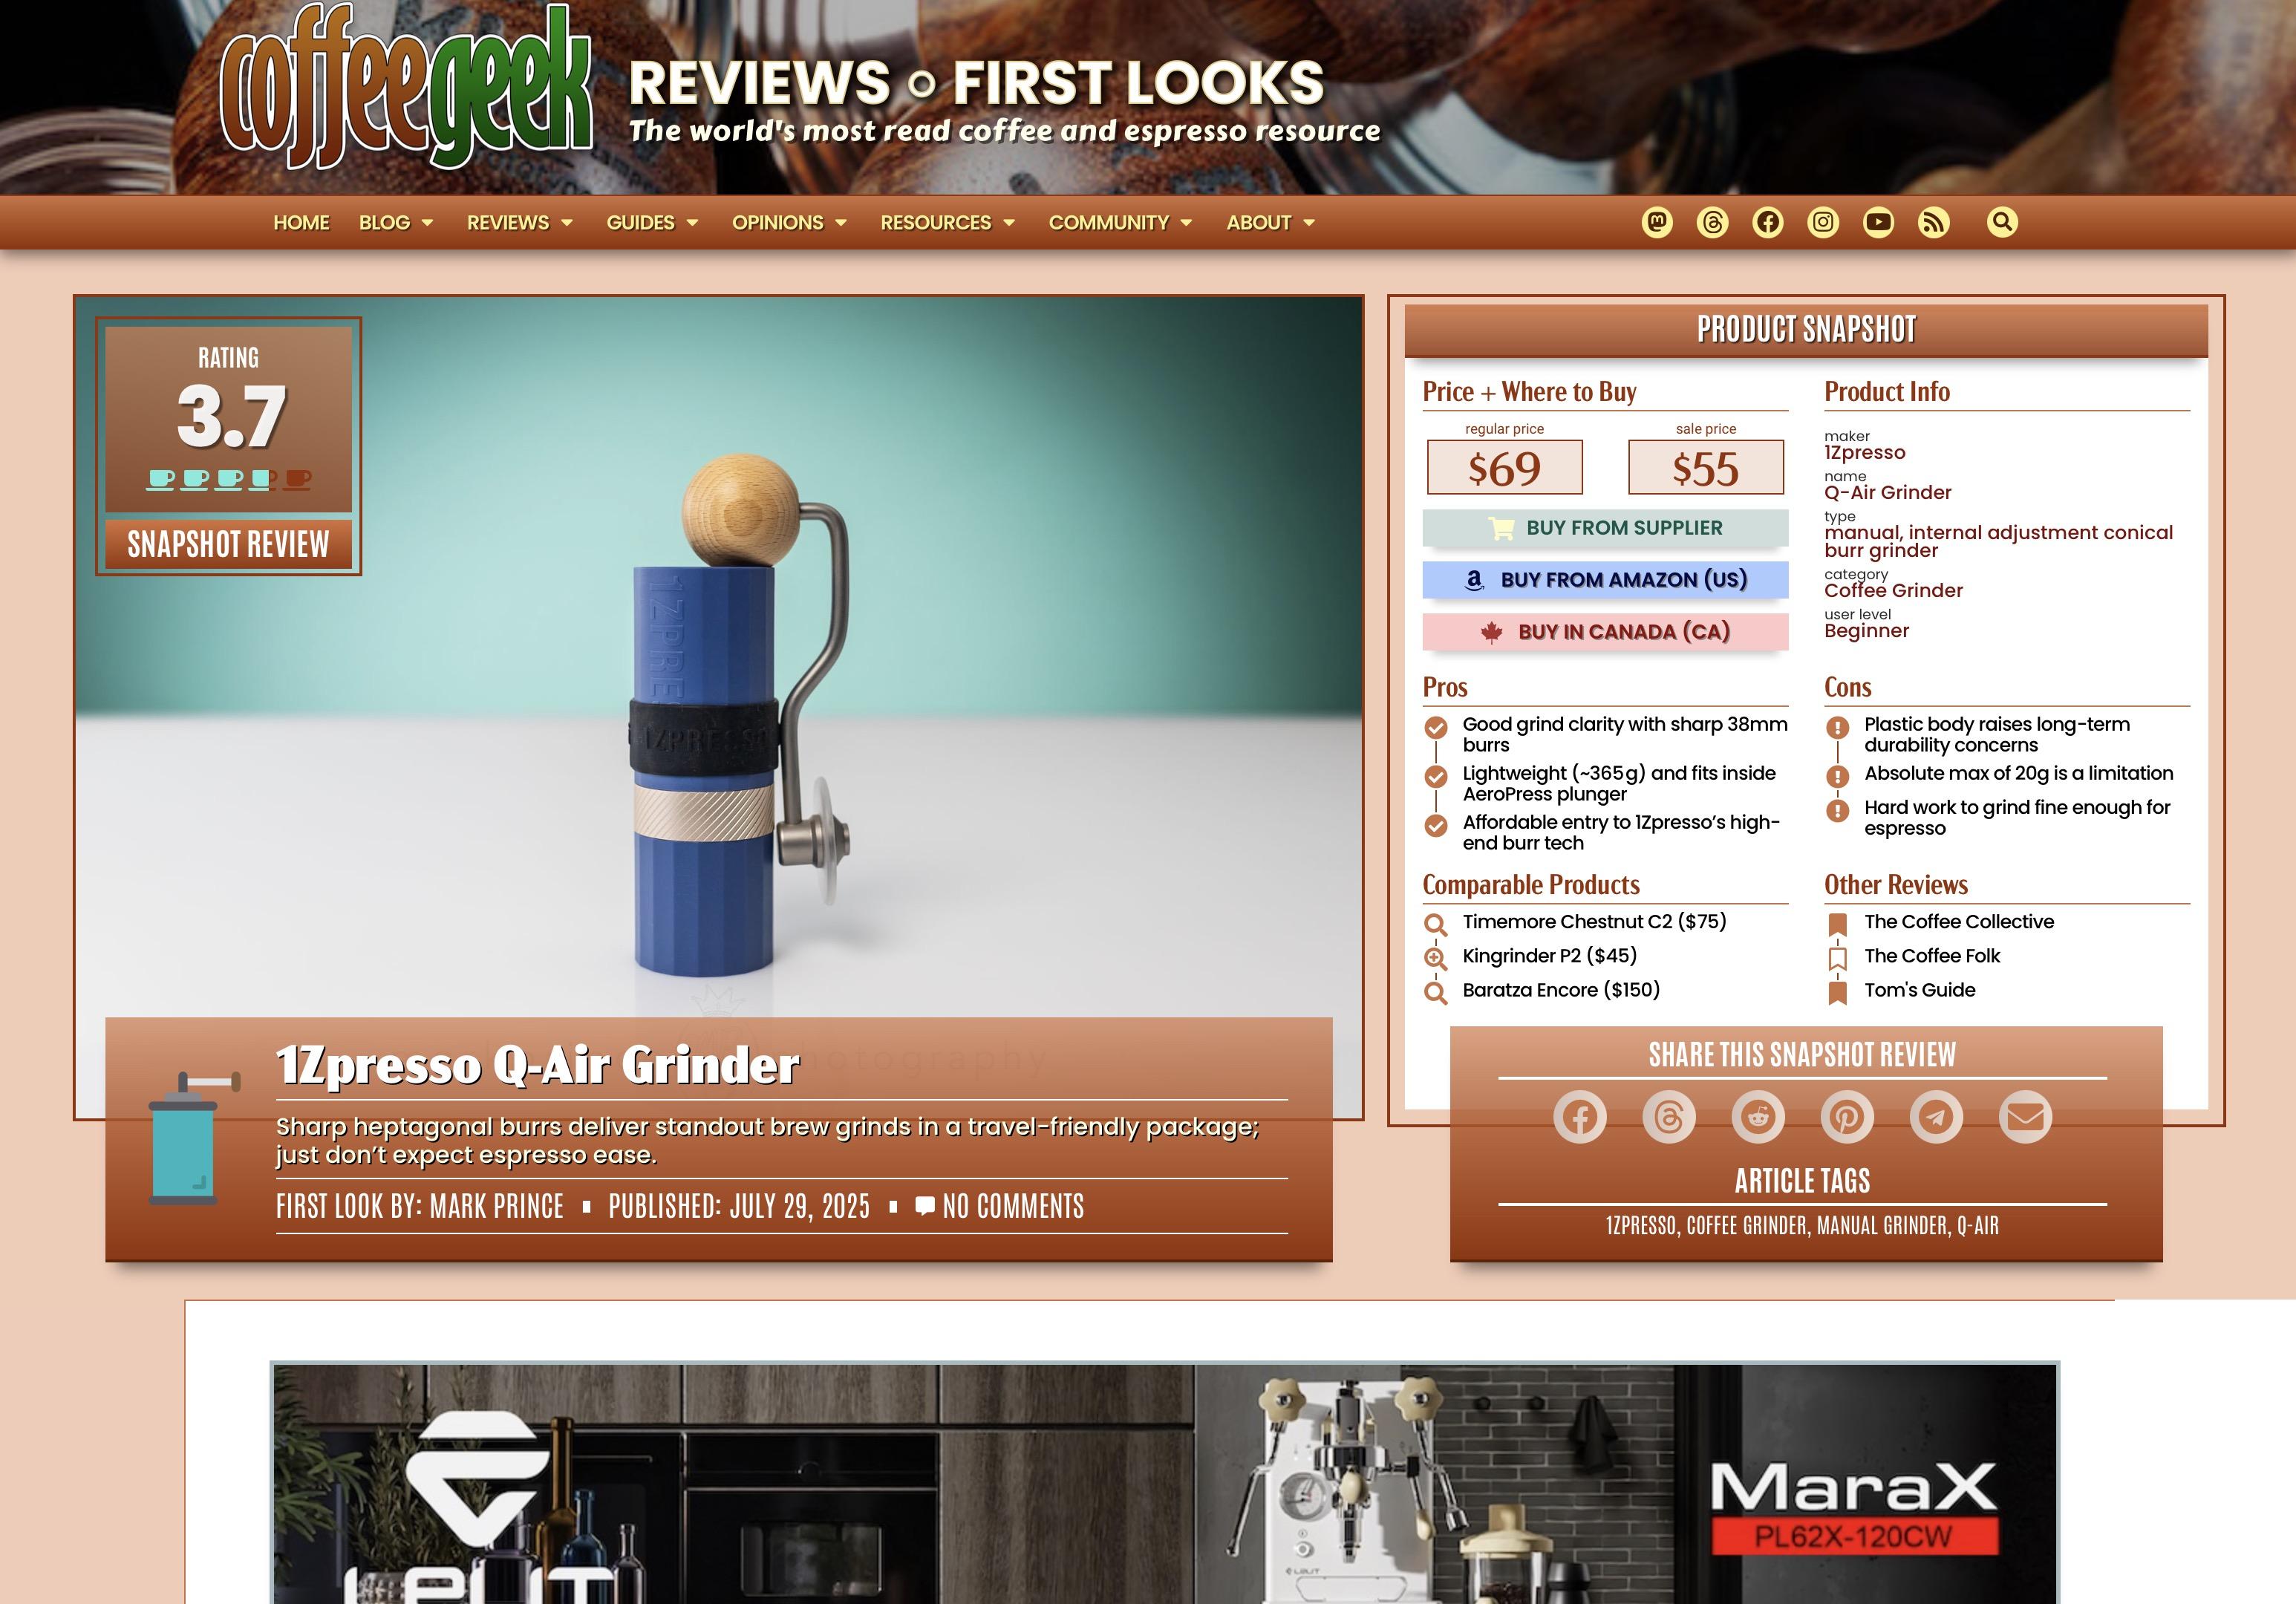Click the grinder icon beside the review title
Image resolution: width=2296 pixels, height=1604 pixels.
(x=194, y=1138)
